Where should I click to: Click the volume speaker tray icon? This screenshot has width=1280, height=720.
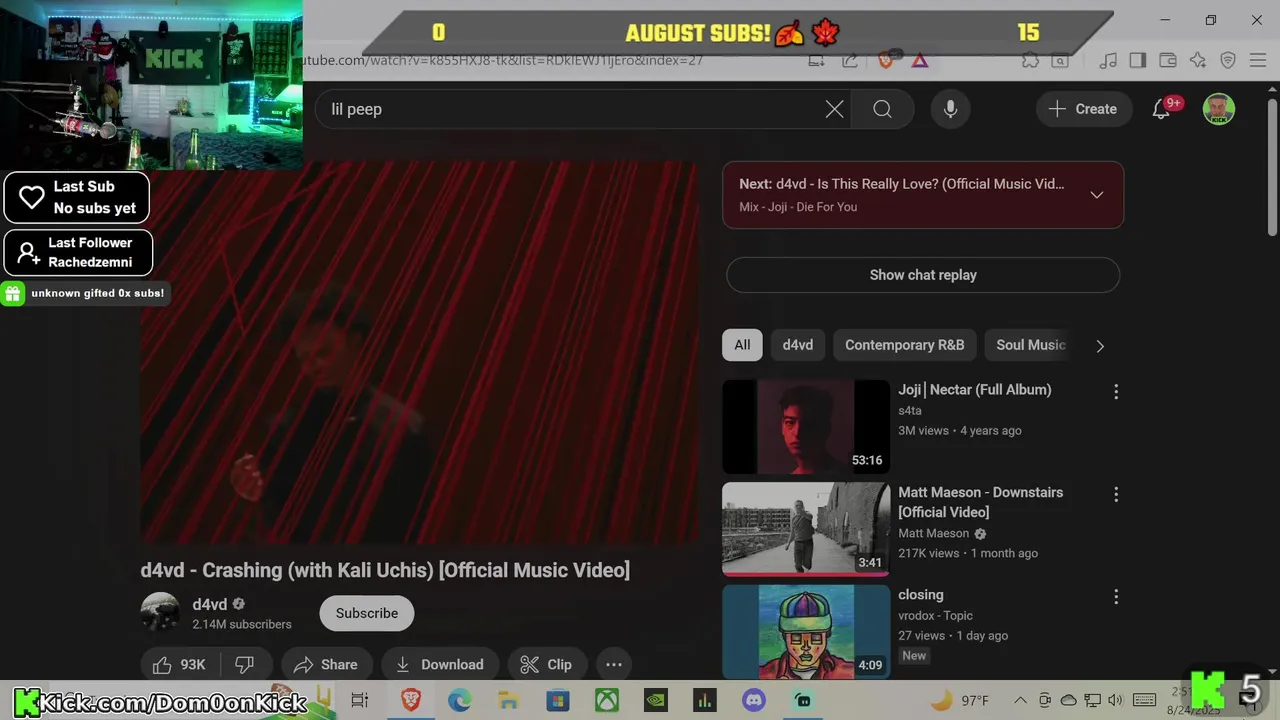1116,700
